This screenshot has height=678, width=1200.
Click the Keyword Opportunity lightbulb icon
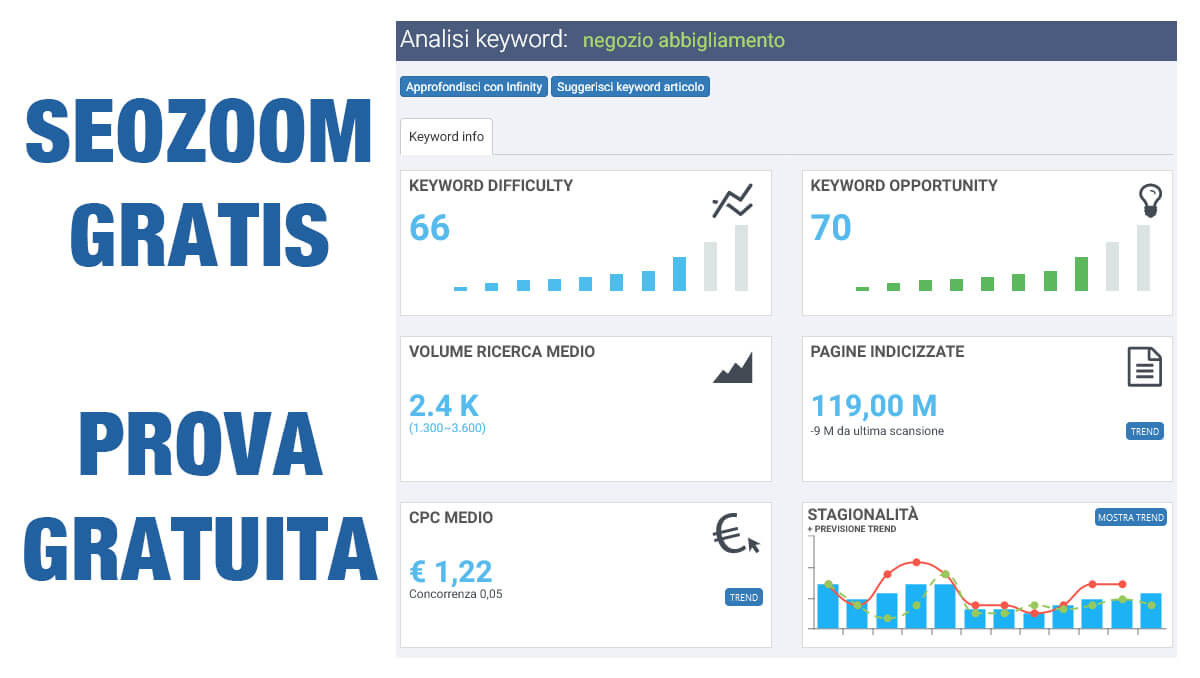coord(1151,201)
